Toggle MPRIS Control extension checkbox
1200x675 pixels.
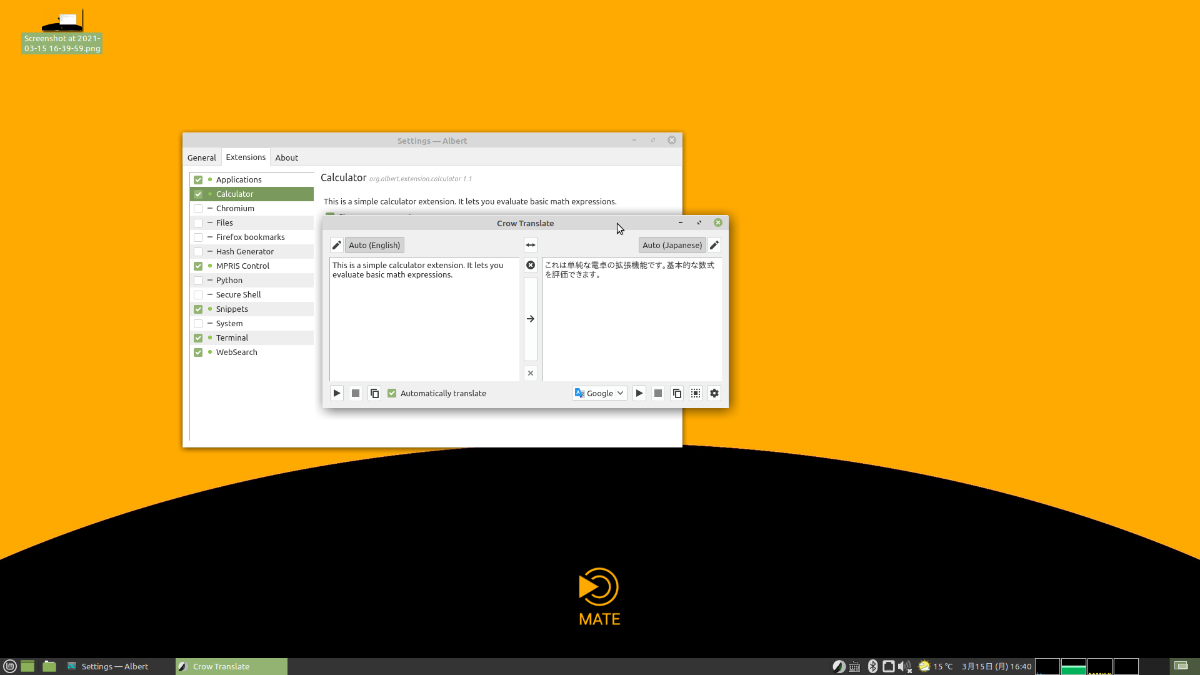click(x=198, y=266)
